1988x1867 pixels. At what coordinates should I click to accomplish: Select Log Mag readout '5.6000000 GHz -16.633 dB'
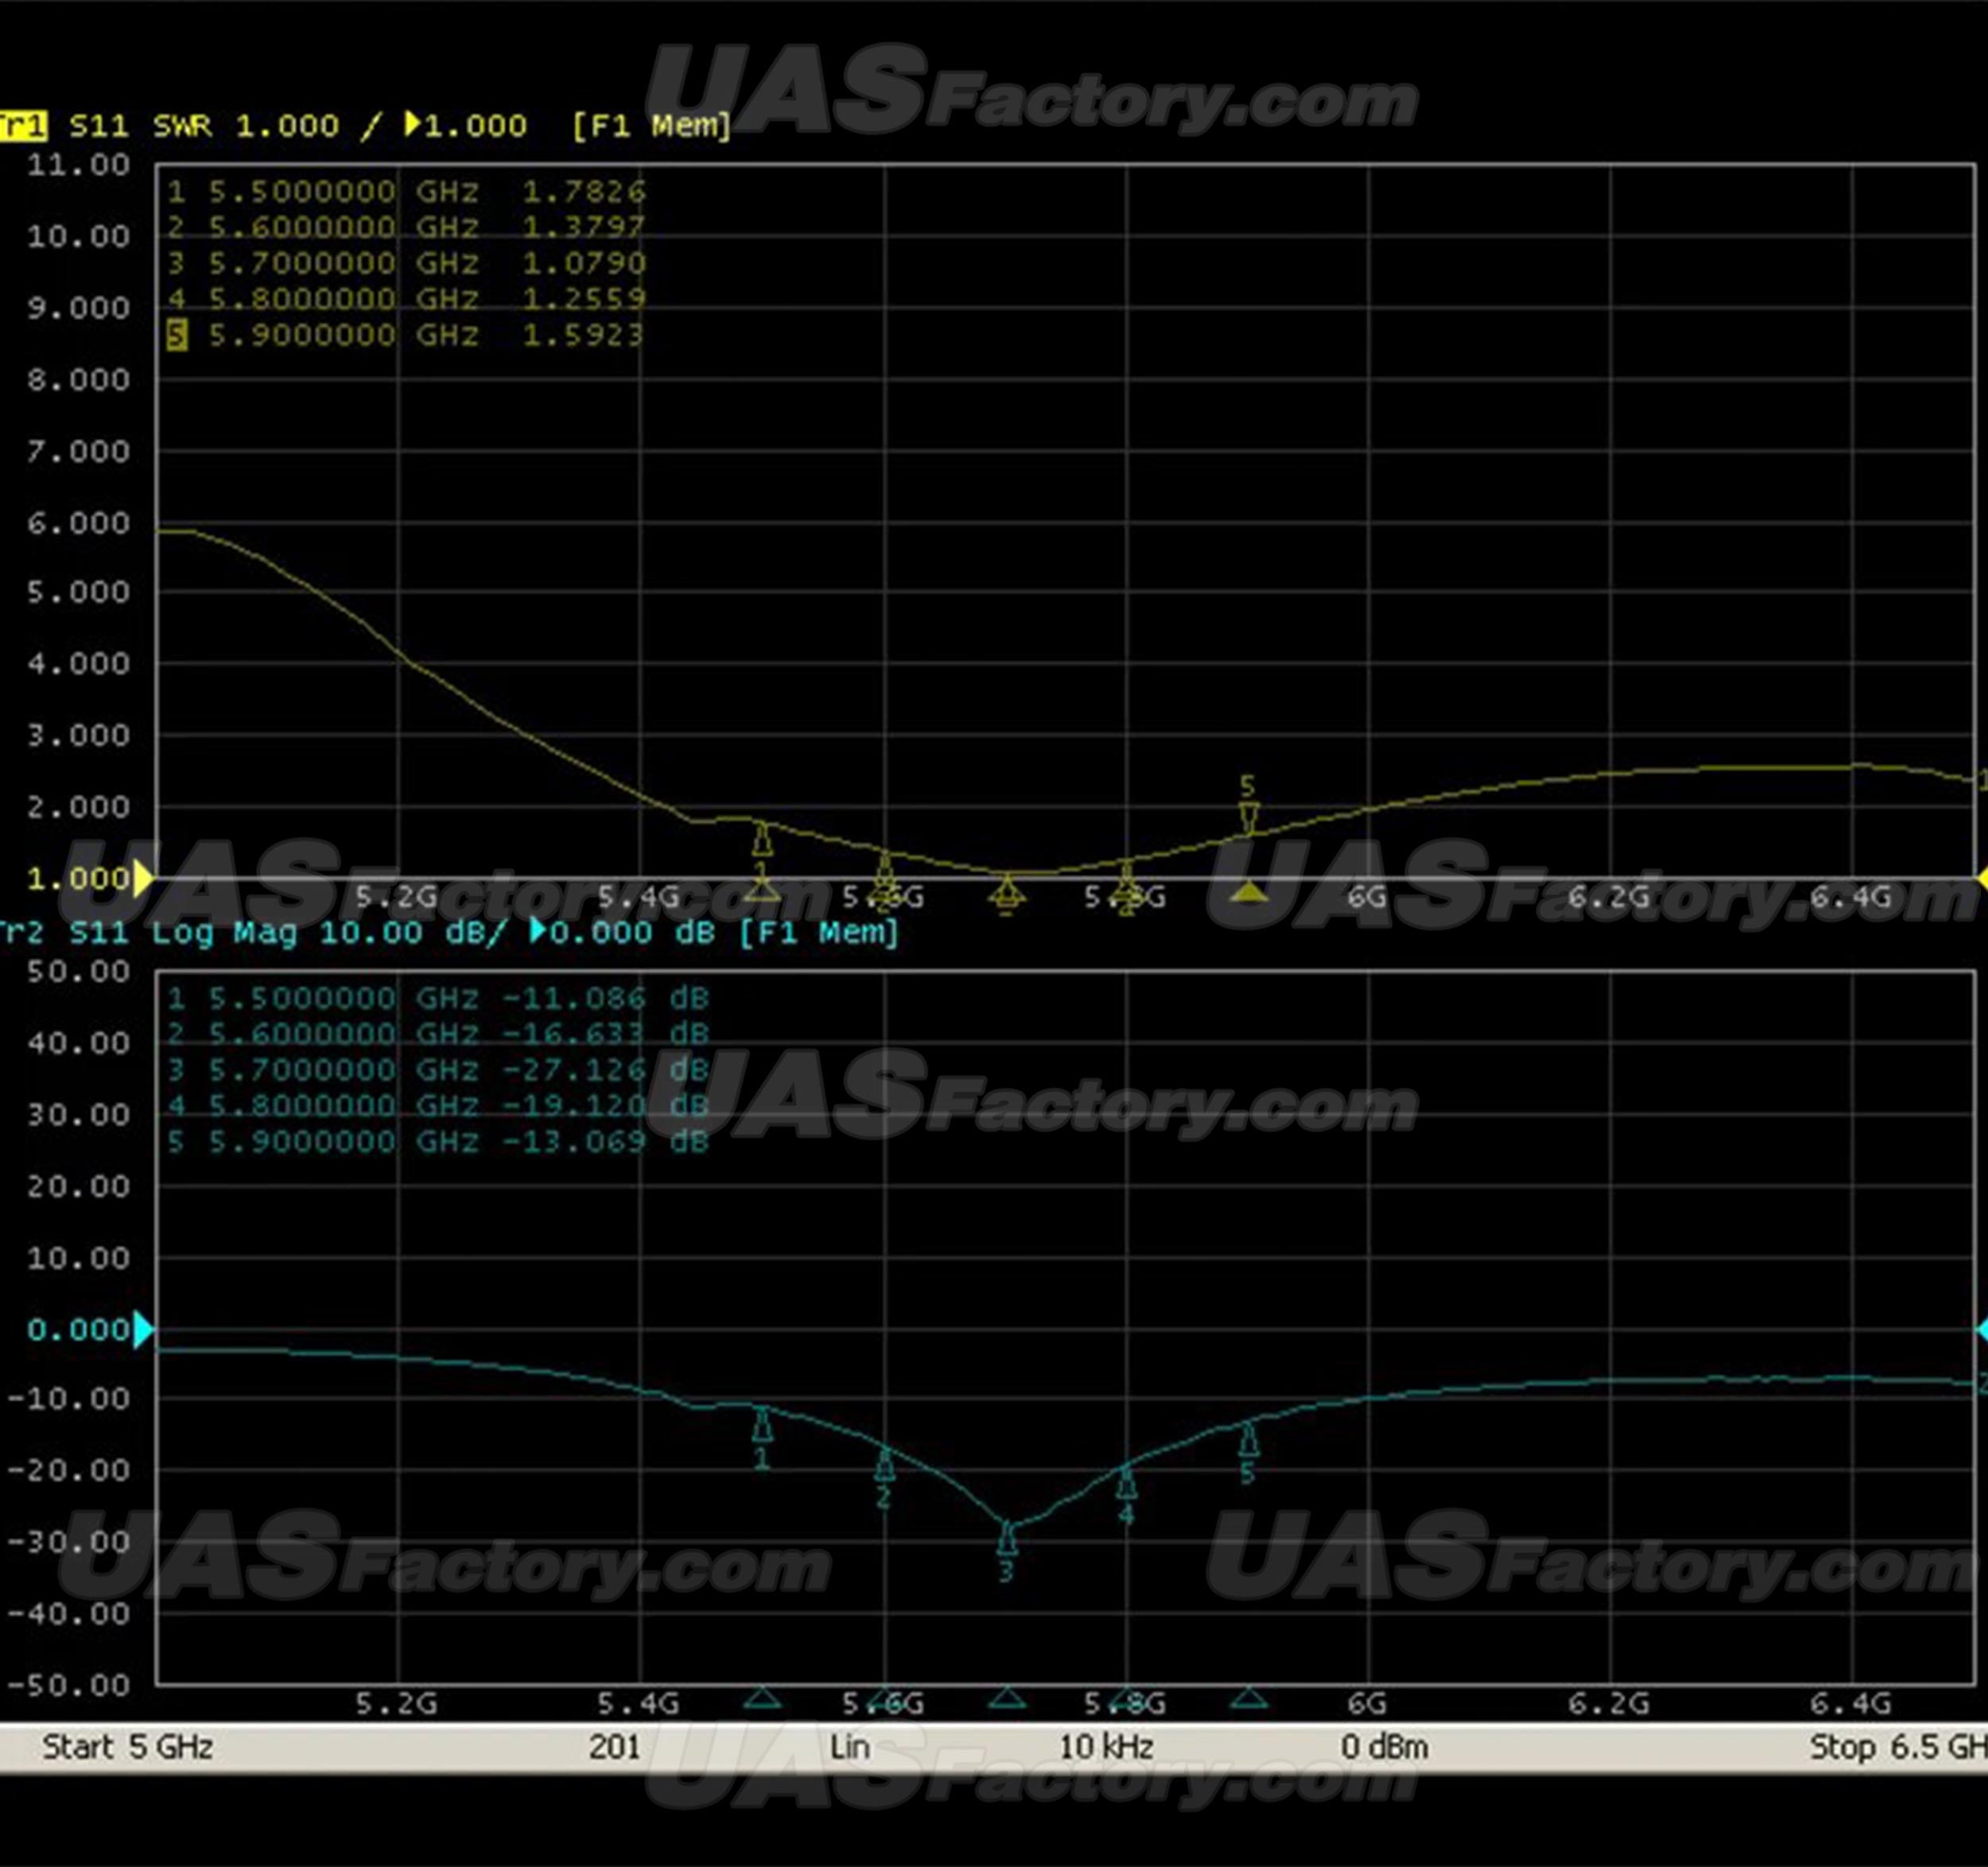[438, 1034]
